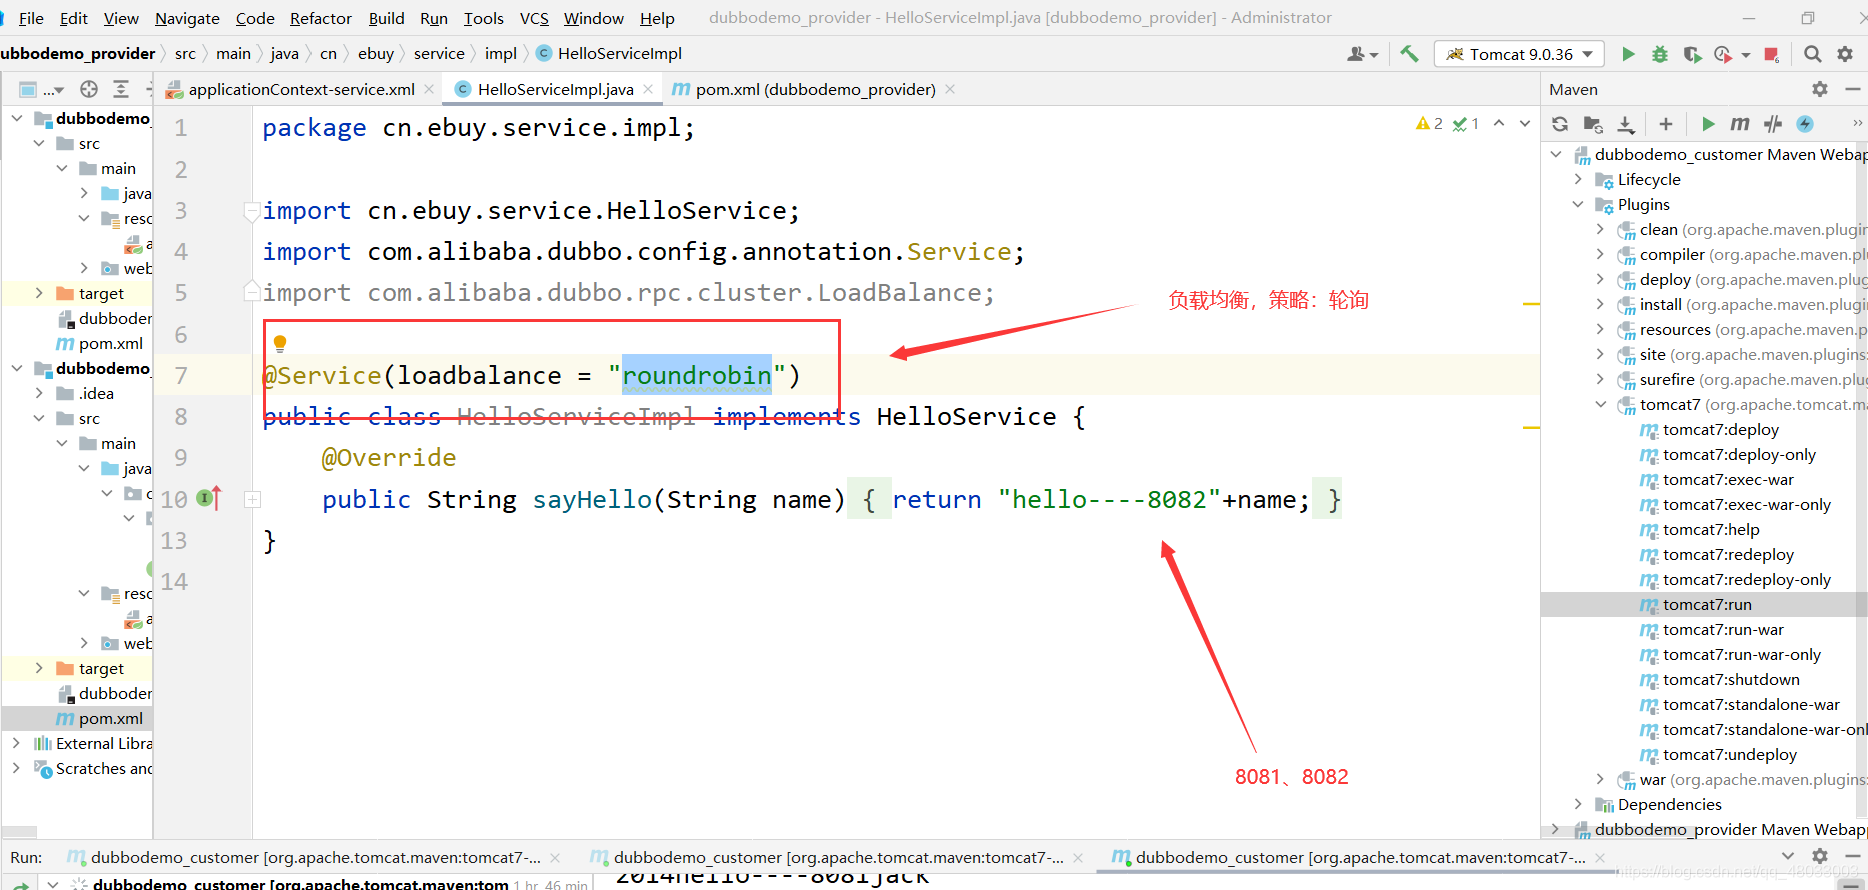Start debugging with the green bug icon
The image size is (1868, 890).
[1660, 54]
